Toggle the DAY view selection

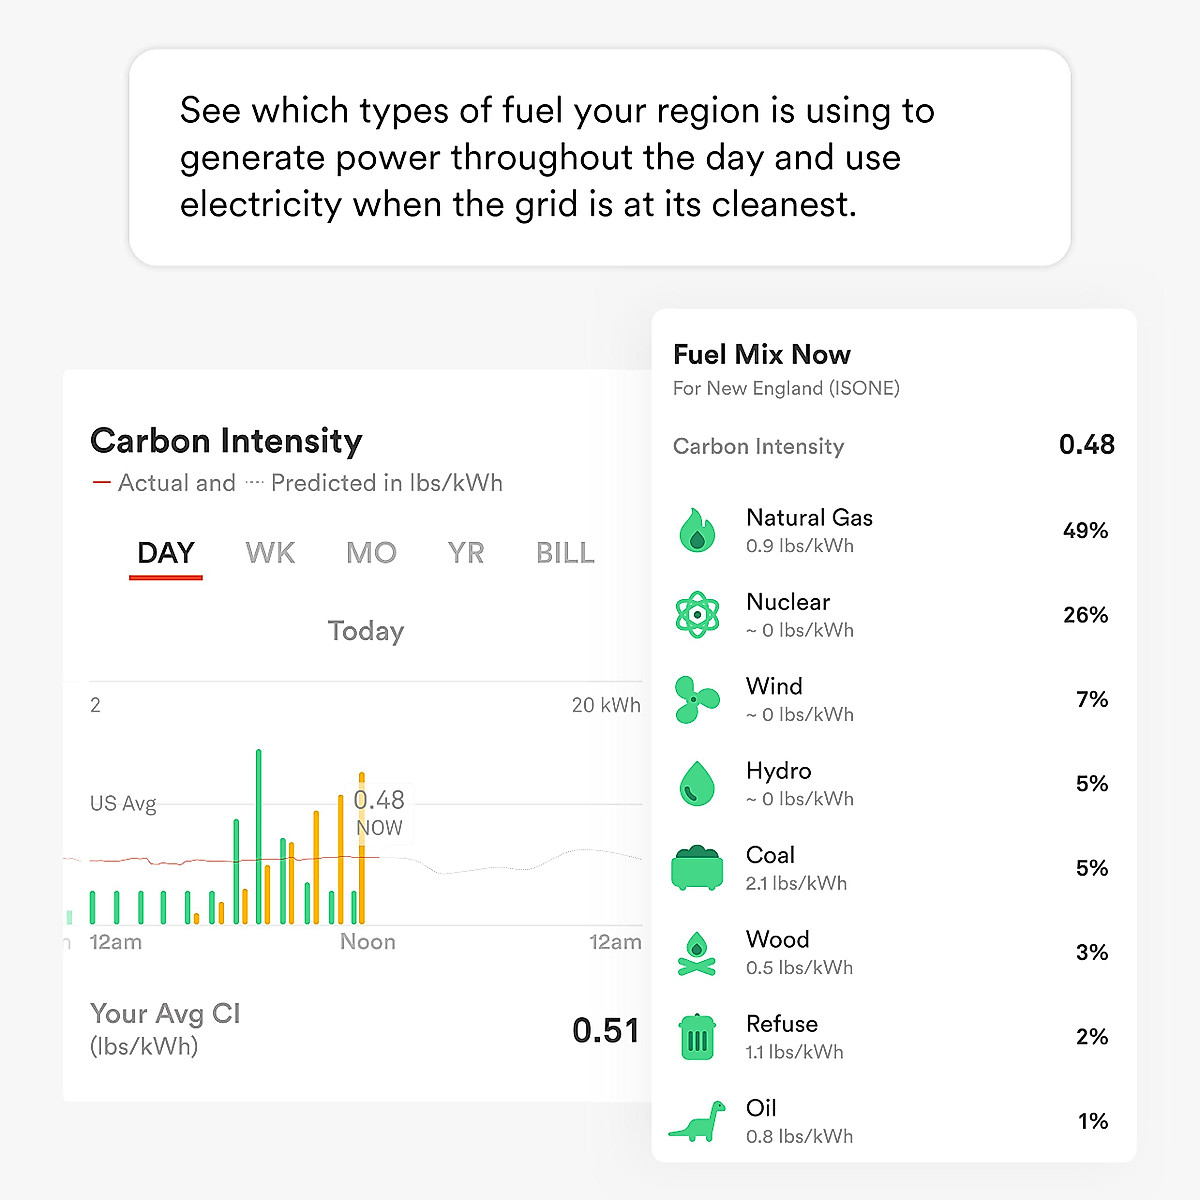click(166, 553)
